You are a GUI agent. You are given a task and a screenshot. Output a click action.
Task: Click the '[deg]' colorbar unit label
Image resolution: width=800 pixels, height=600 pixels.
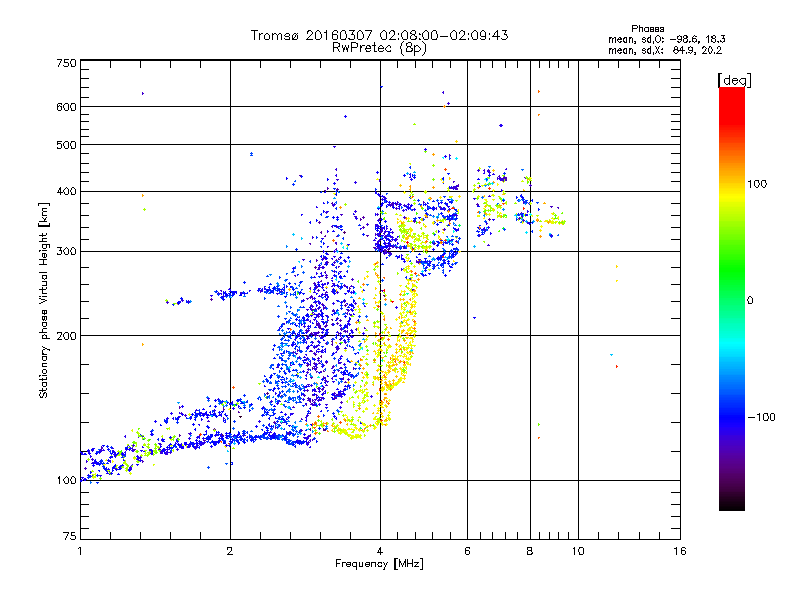tap(734, 80)
